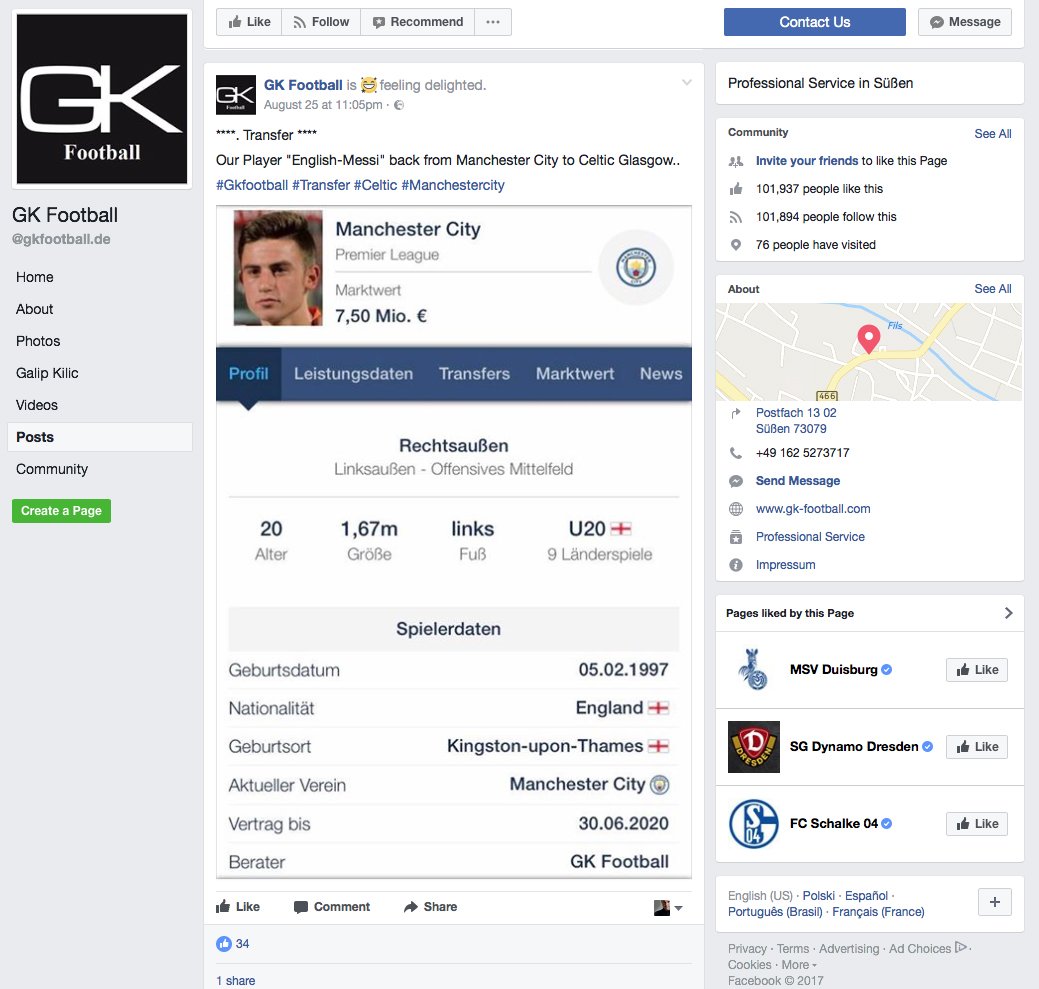Click the #Celtic hashtag
This screenshot has height=989, width=1039.
pyautogui.click(x=375, y=185)
